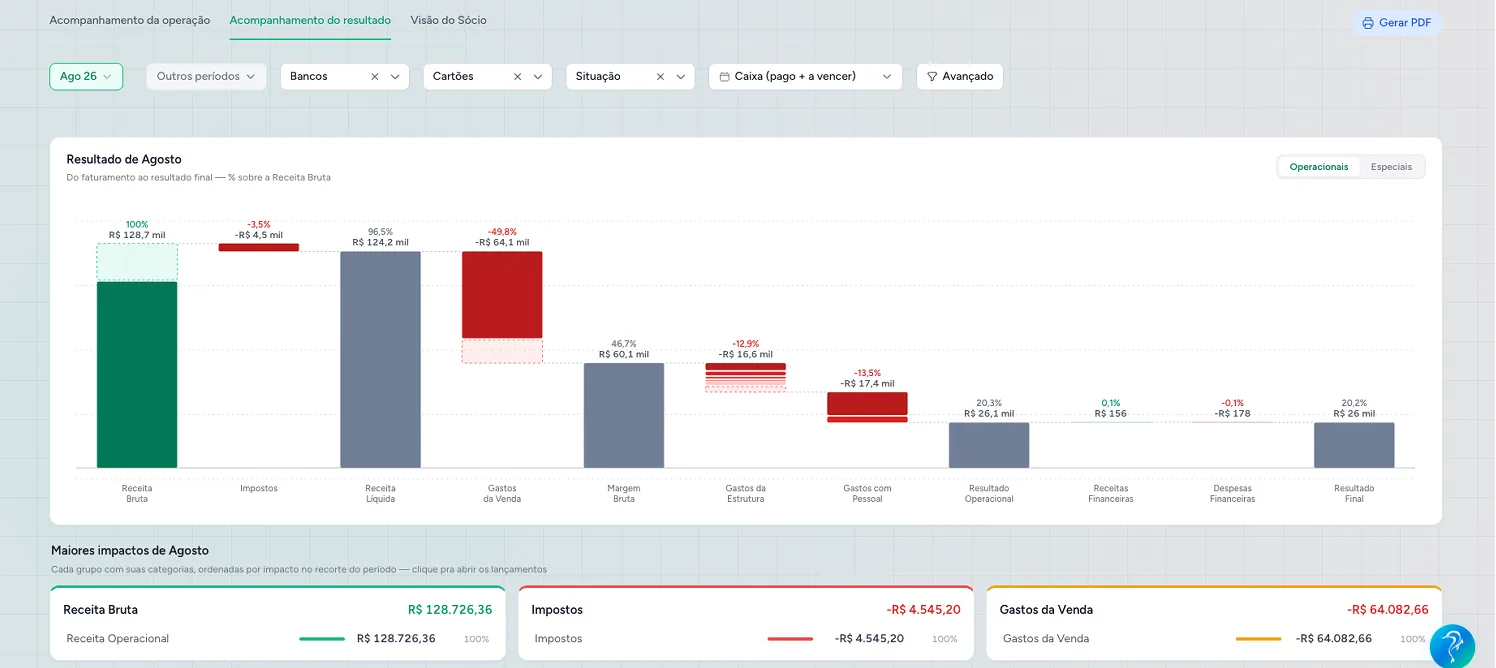Screen dimensions: 1496x668
Task: Click the red Gastos com Pessoal bar
Action: [867, 404]
